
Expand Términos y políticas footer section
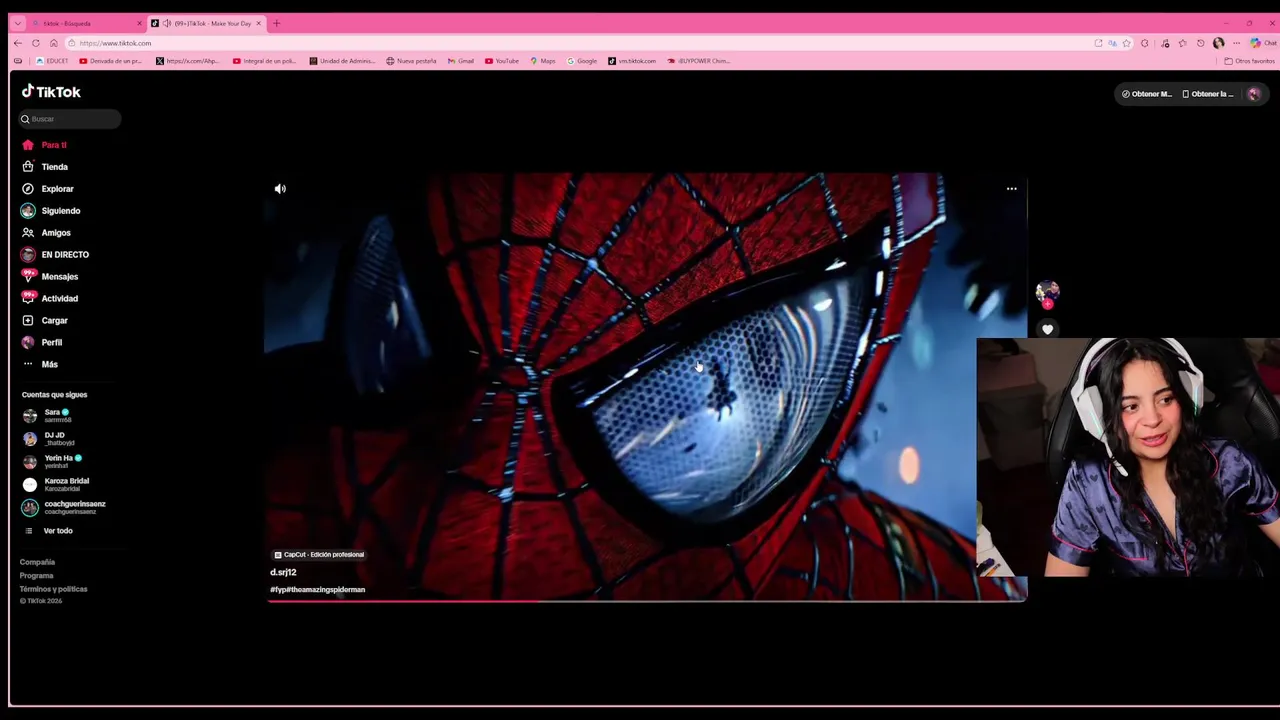click(x=53, y=589)
